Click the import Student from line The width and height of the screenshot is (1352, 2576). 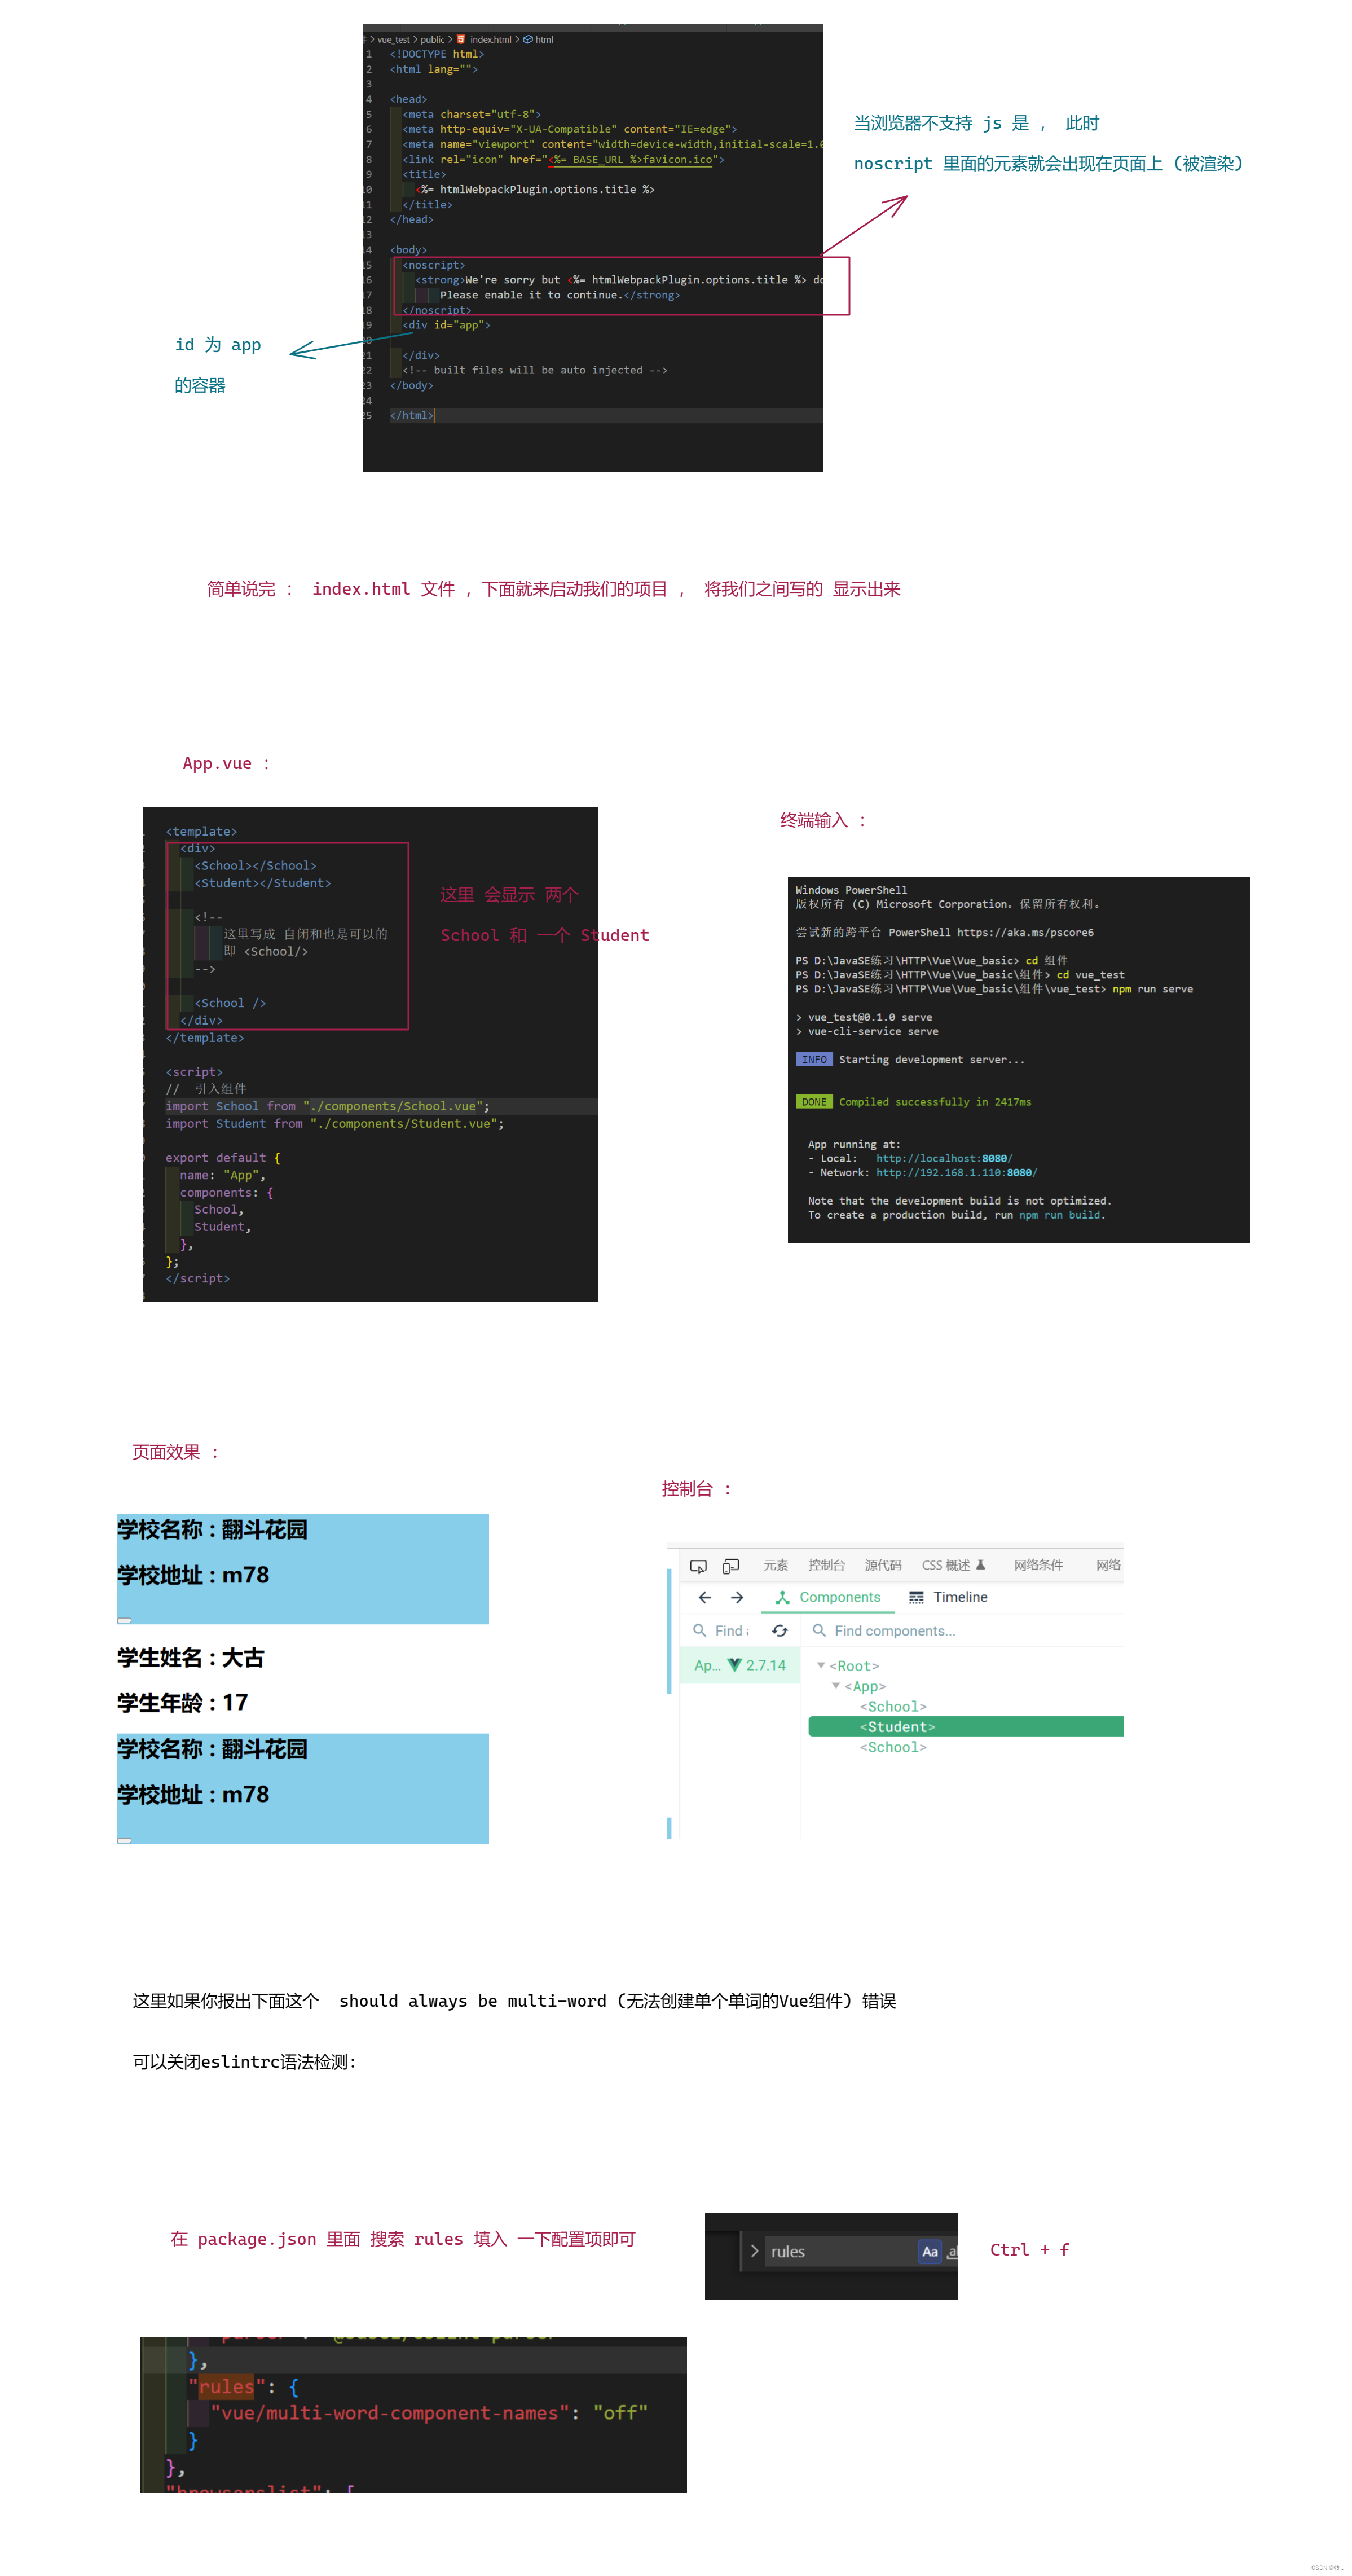pyautogui.click(x=334, y=1123)
